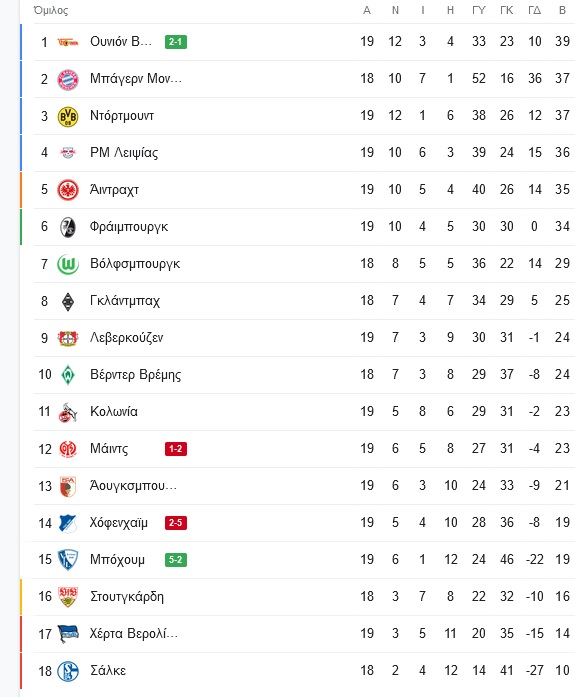Image resolution: width=575 pixels, height=697 pixels.
Task: Click the Eintracht Frankfurt eagle crest
Action: [x=68, y=190]
